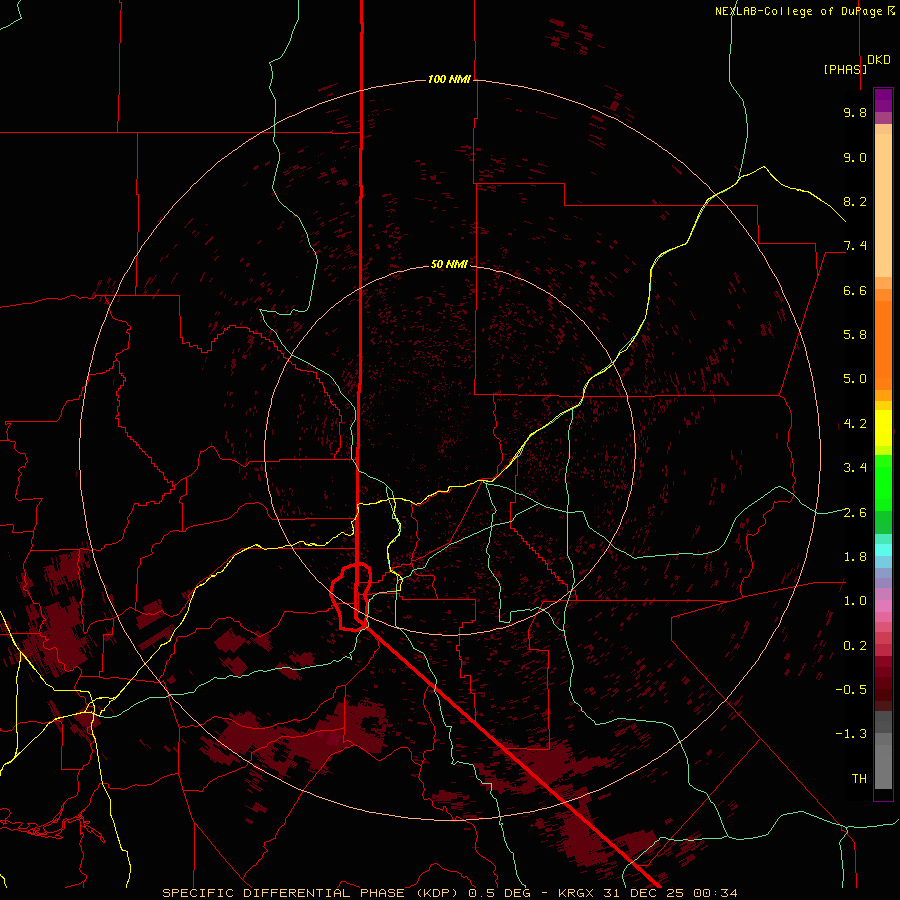
Task: Click the 100 NMI range ring label
Action: click(x=449, y=79)
